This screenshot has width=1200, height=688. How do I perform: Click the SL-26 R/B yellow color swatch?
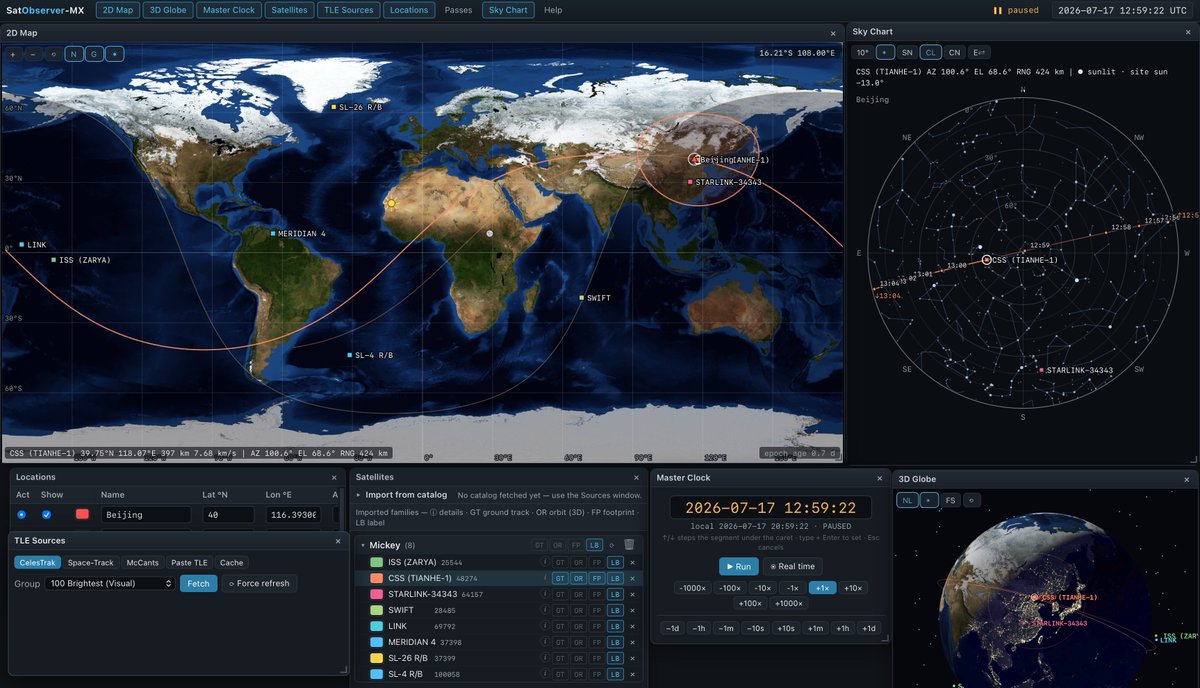coord(376,658)
